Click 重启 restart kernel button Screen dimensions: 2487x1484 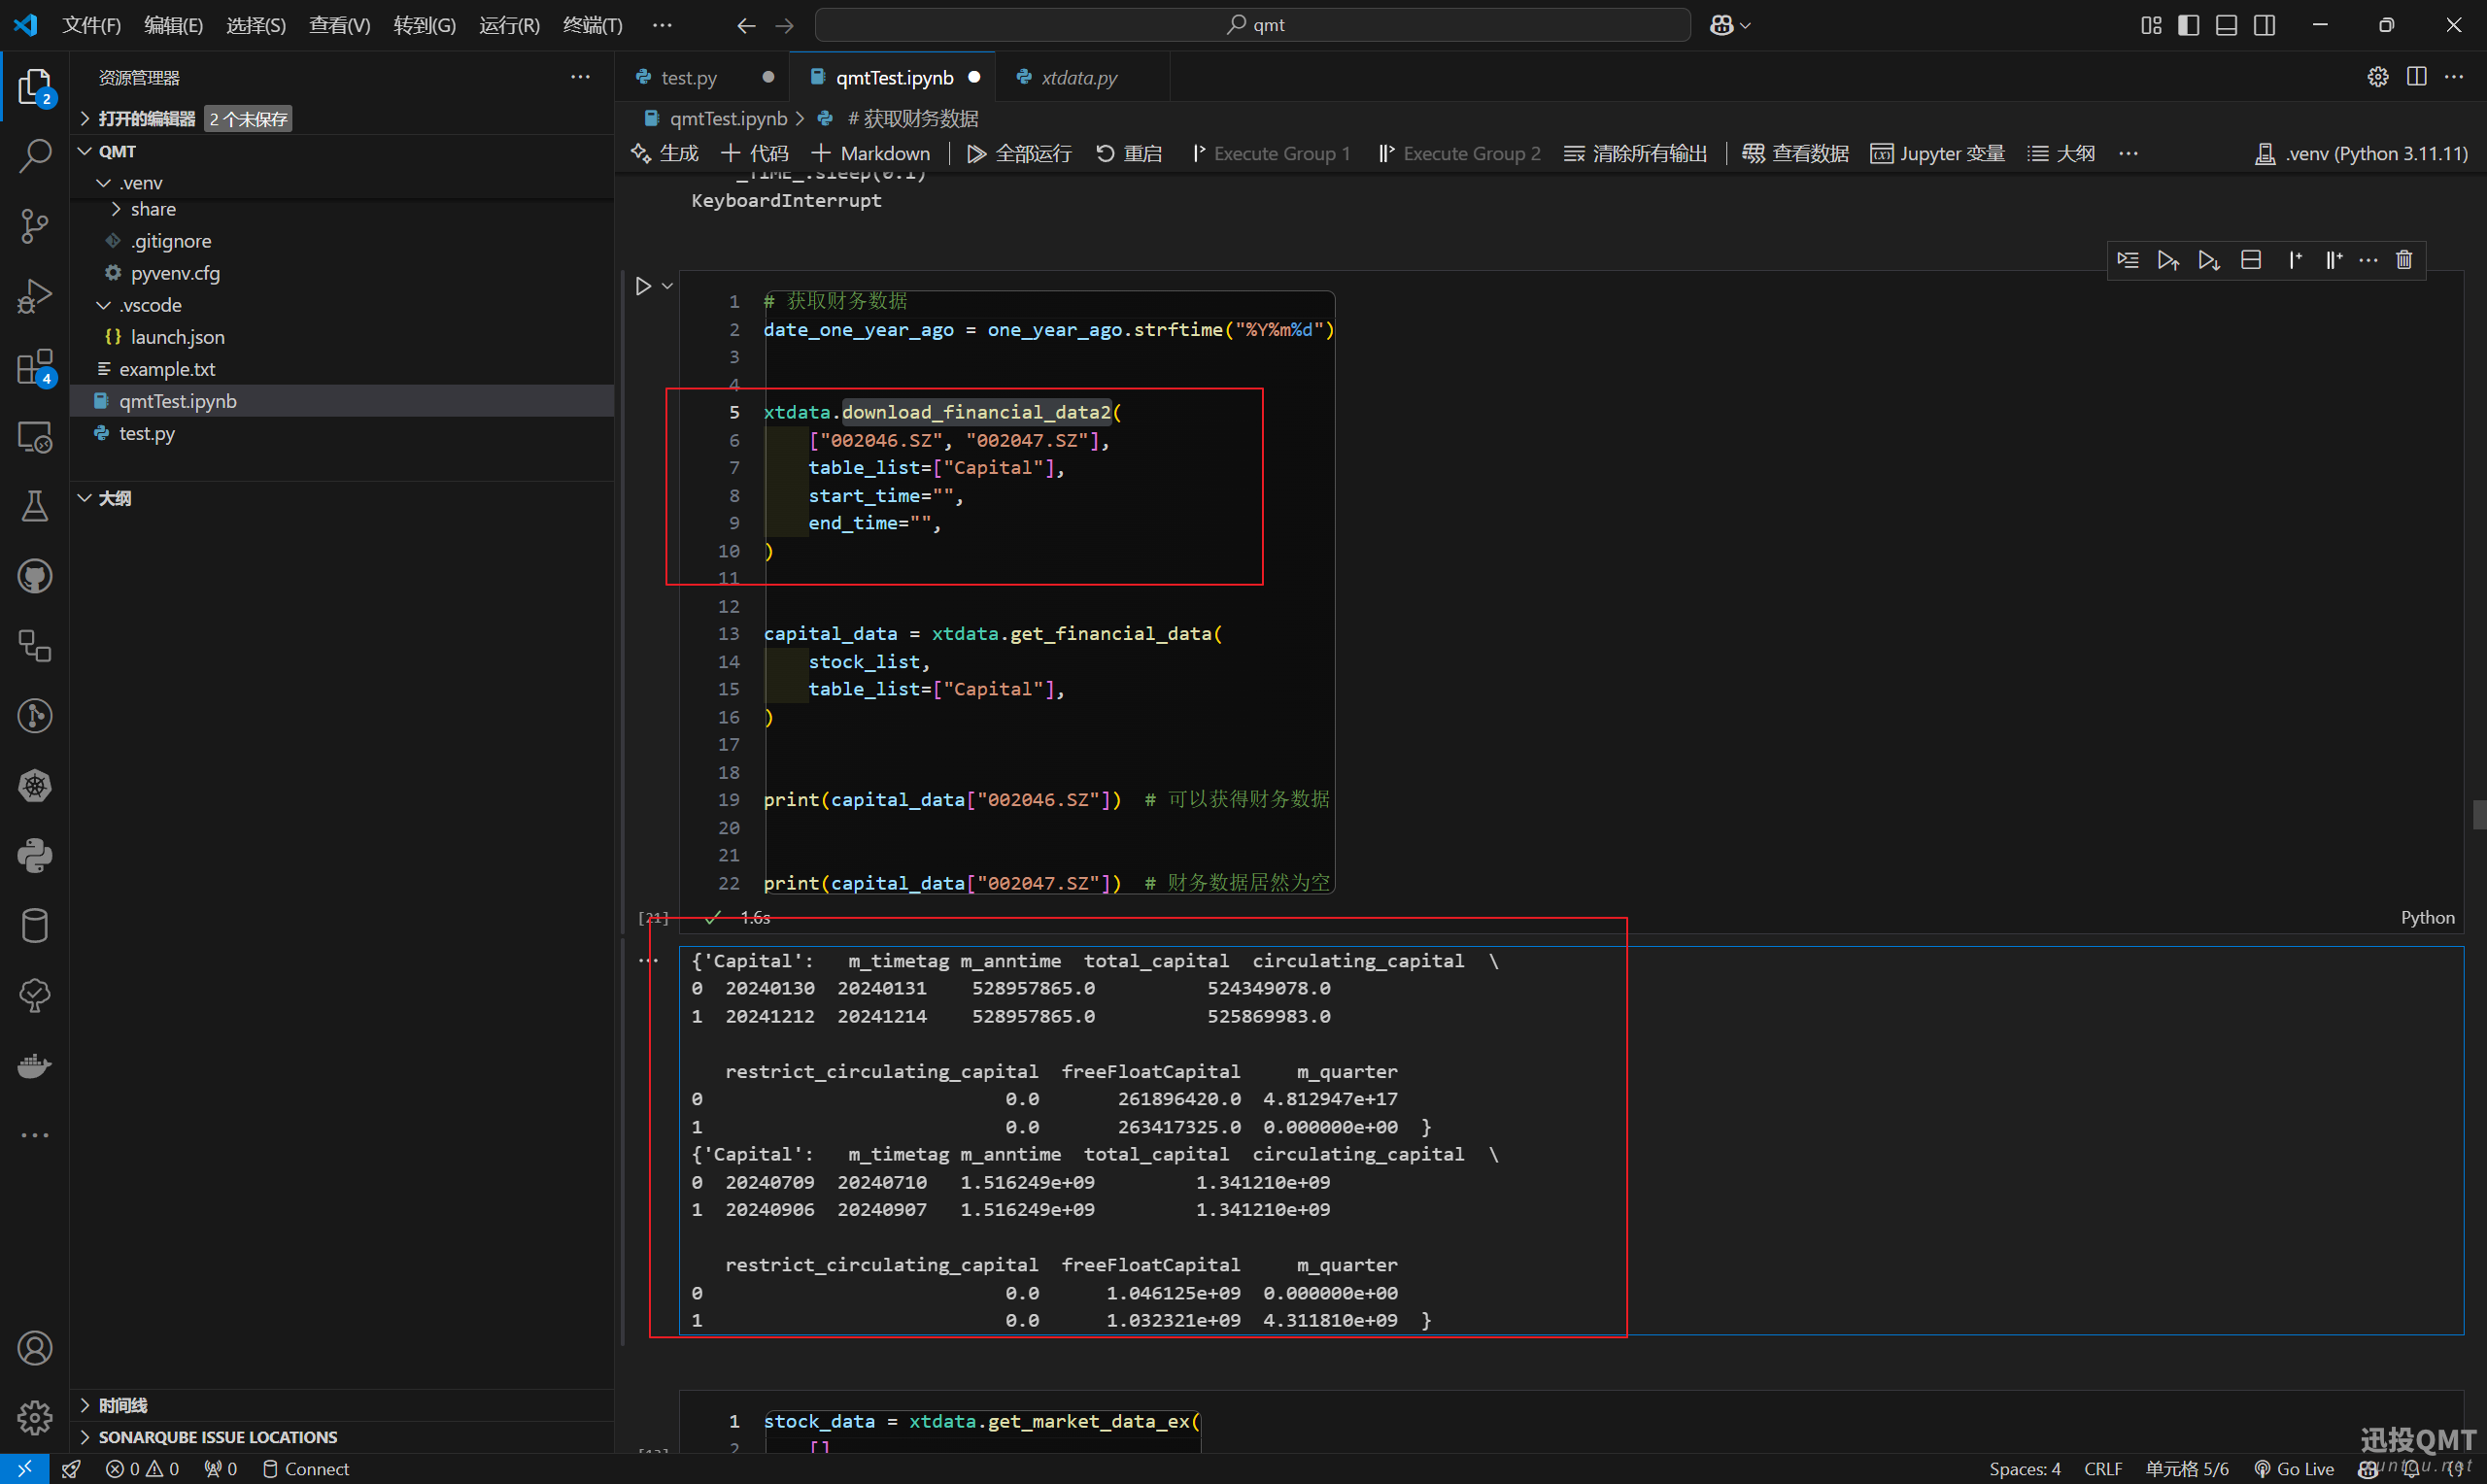(x=1130, y=153)
